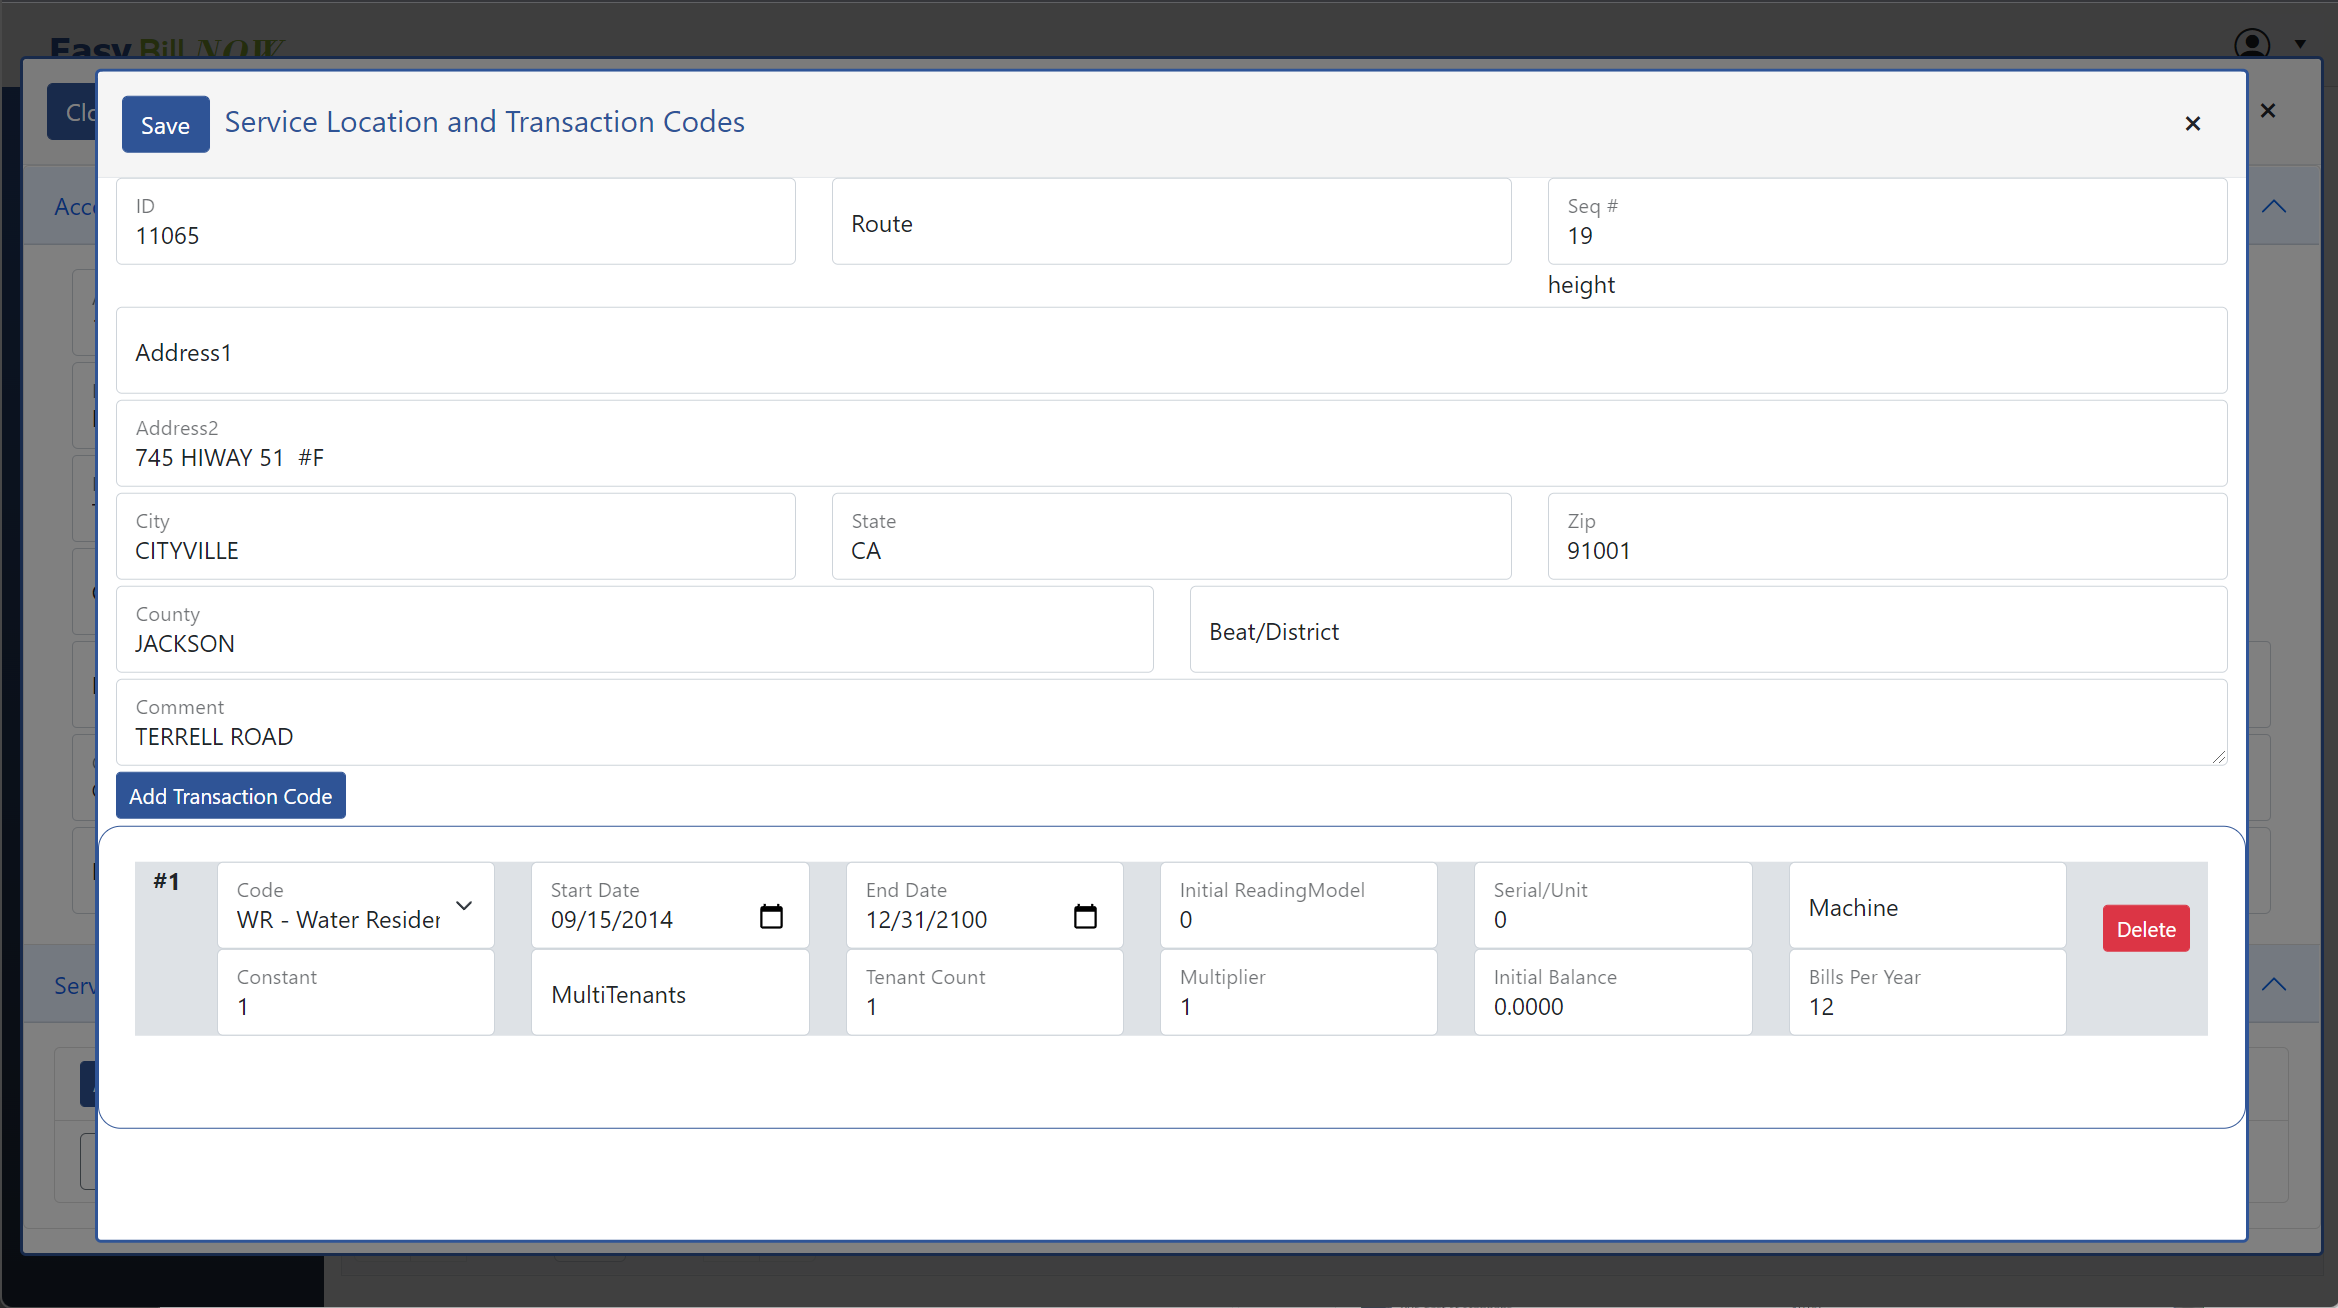Select the MultiTenants field

point(669,994)
